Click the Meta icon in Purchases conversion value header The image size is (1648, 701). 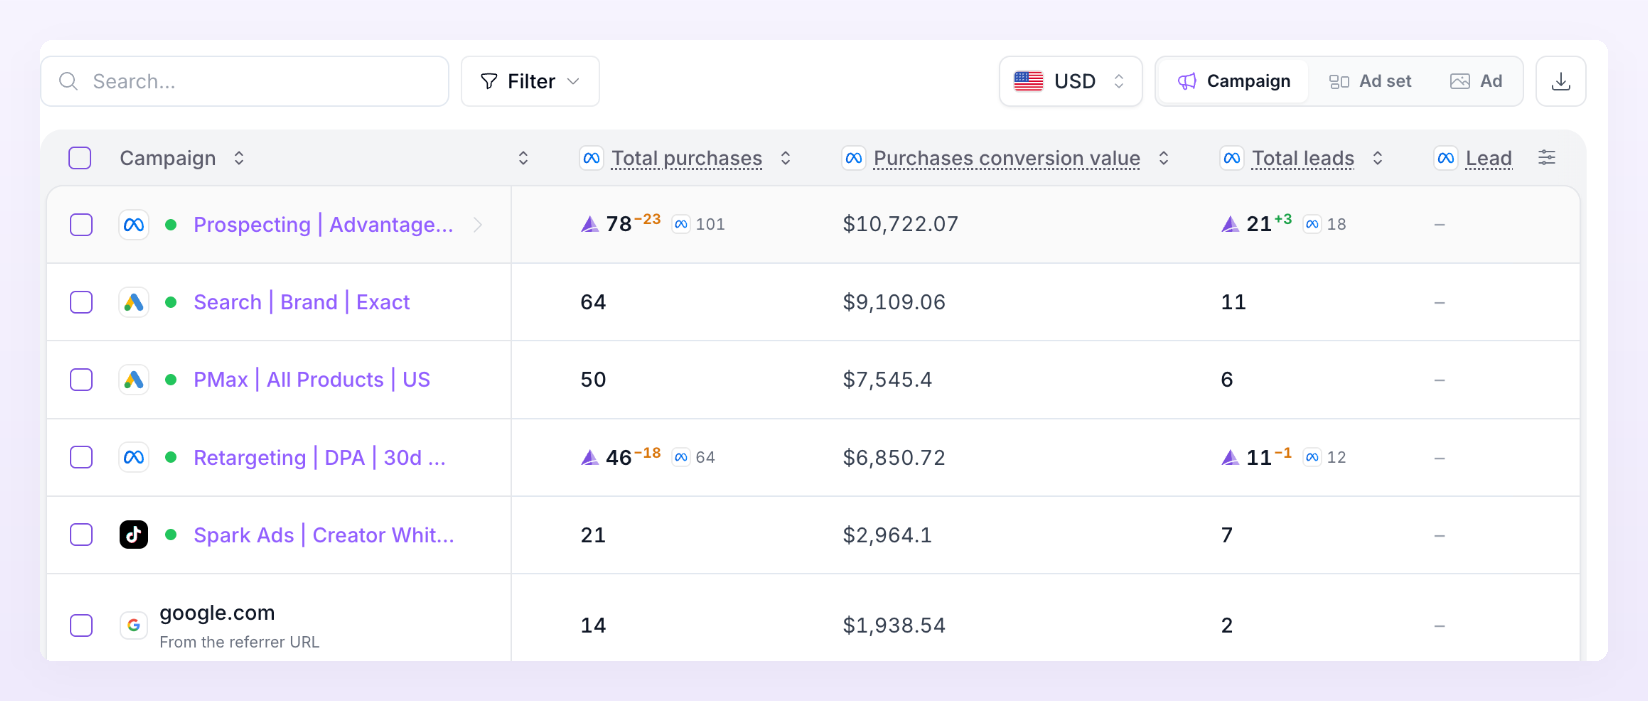click(x=854, y=158)
